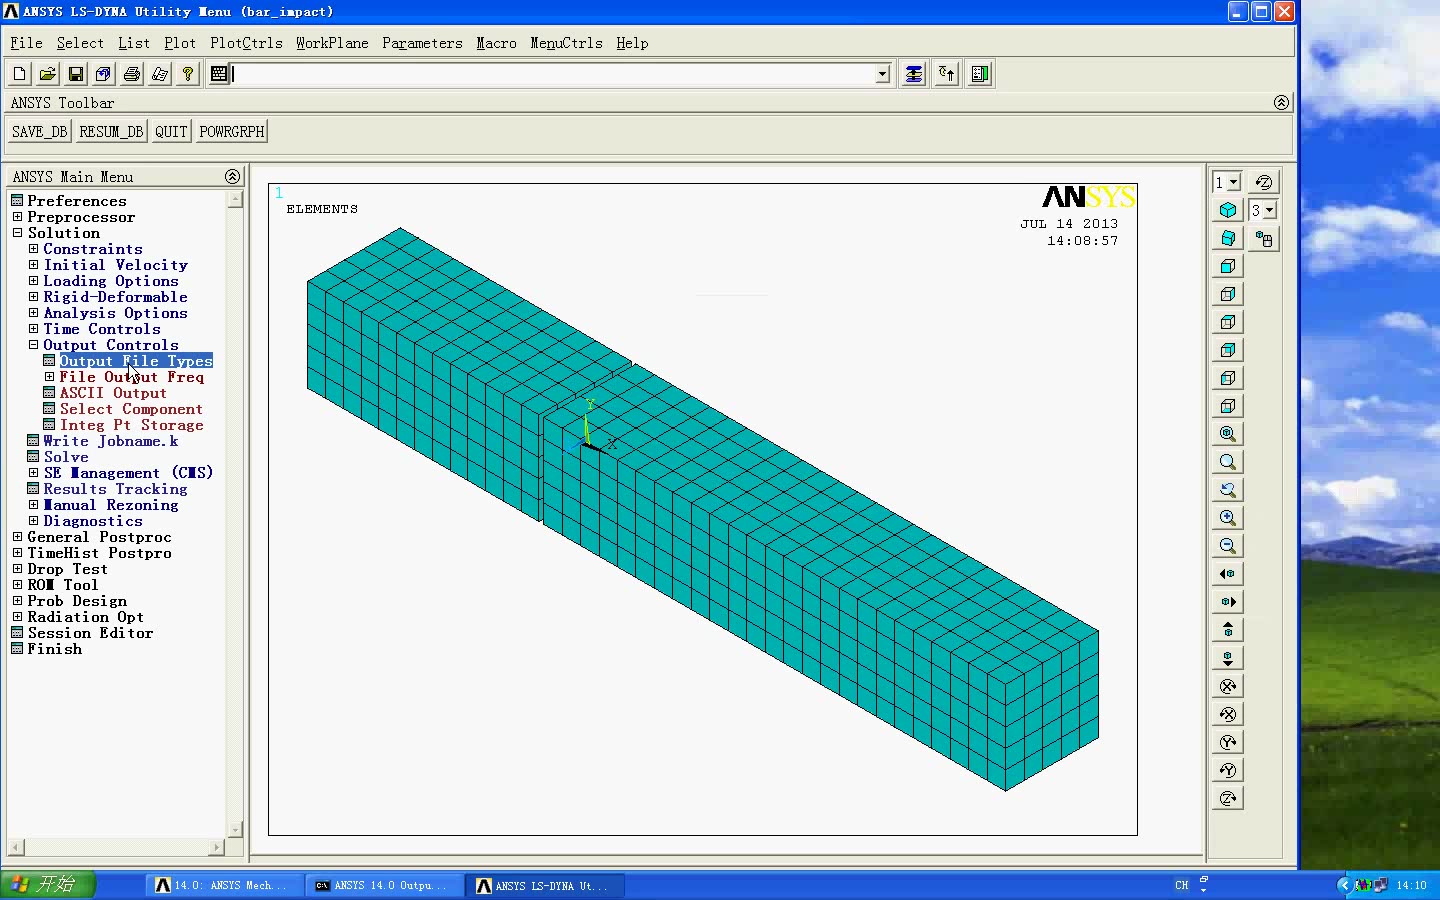
Task: Select the isometric view icon
Action: pos(1227,209)
